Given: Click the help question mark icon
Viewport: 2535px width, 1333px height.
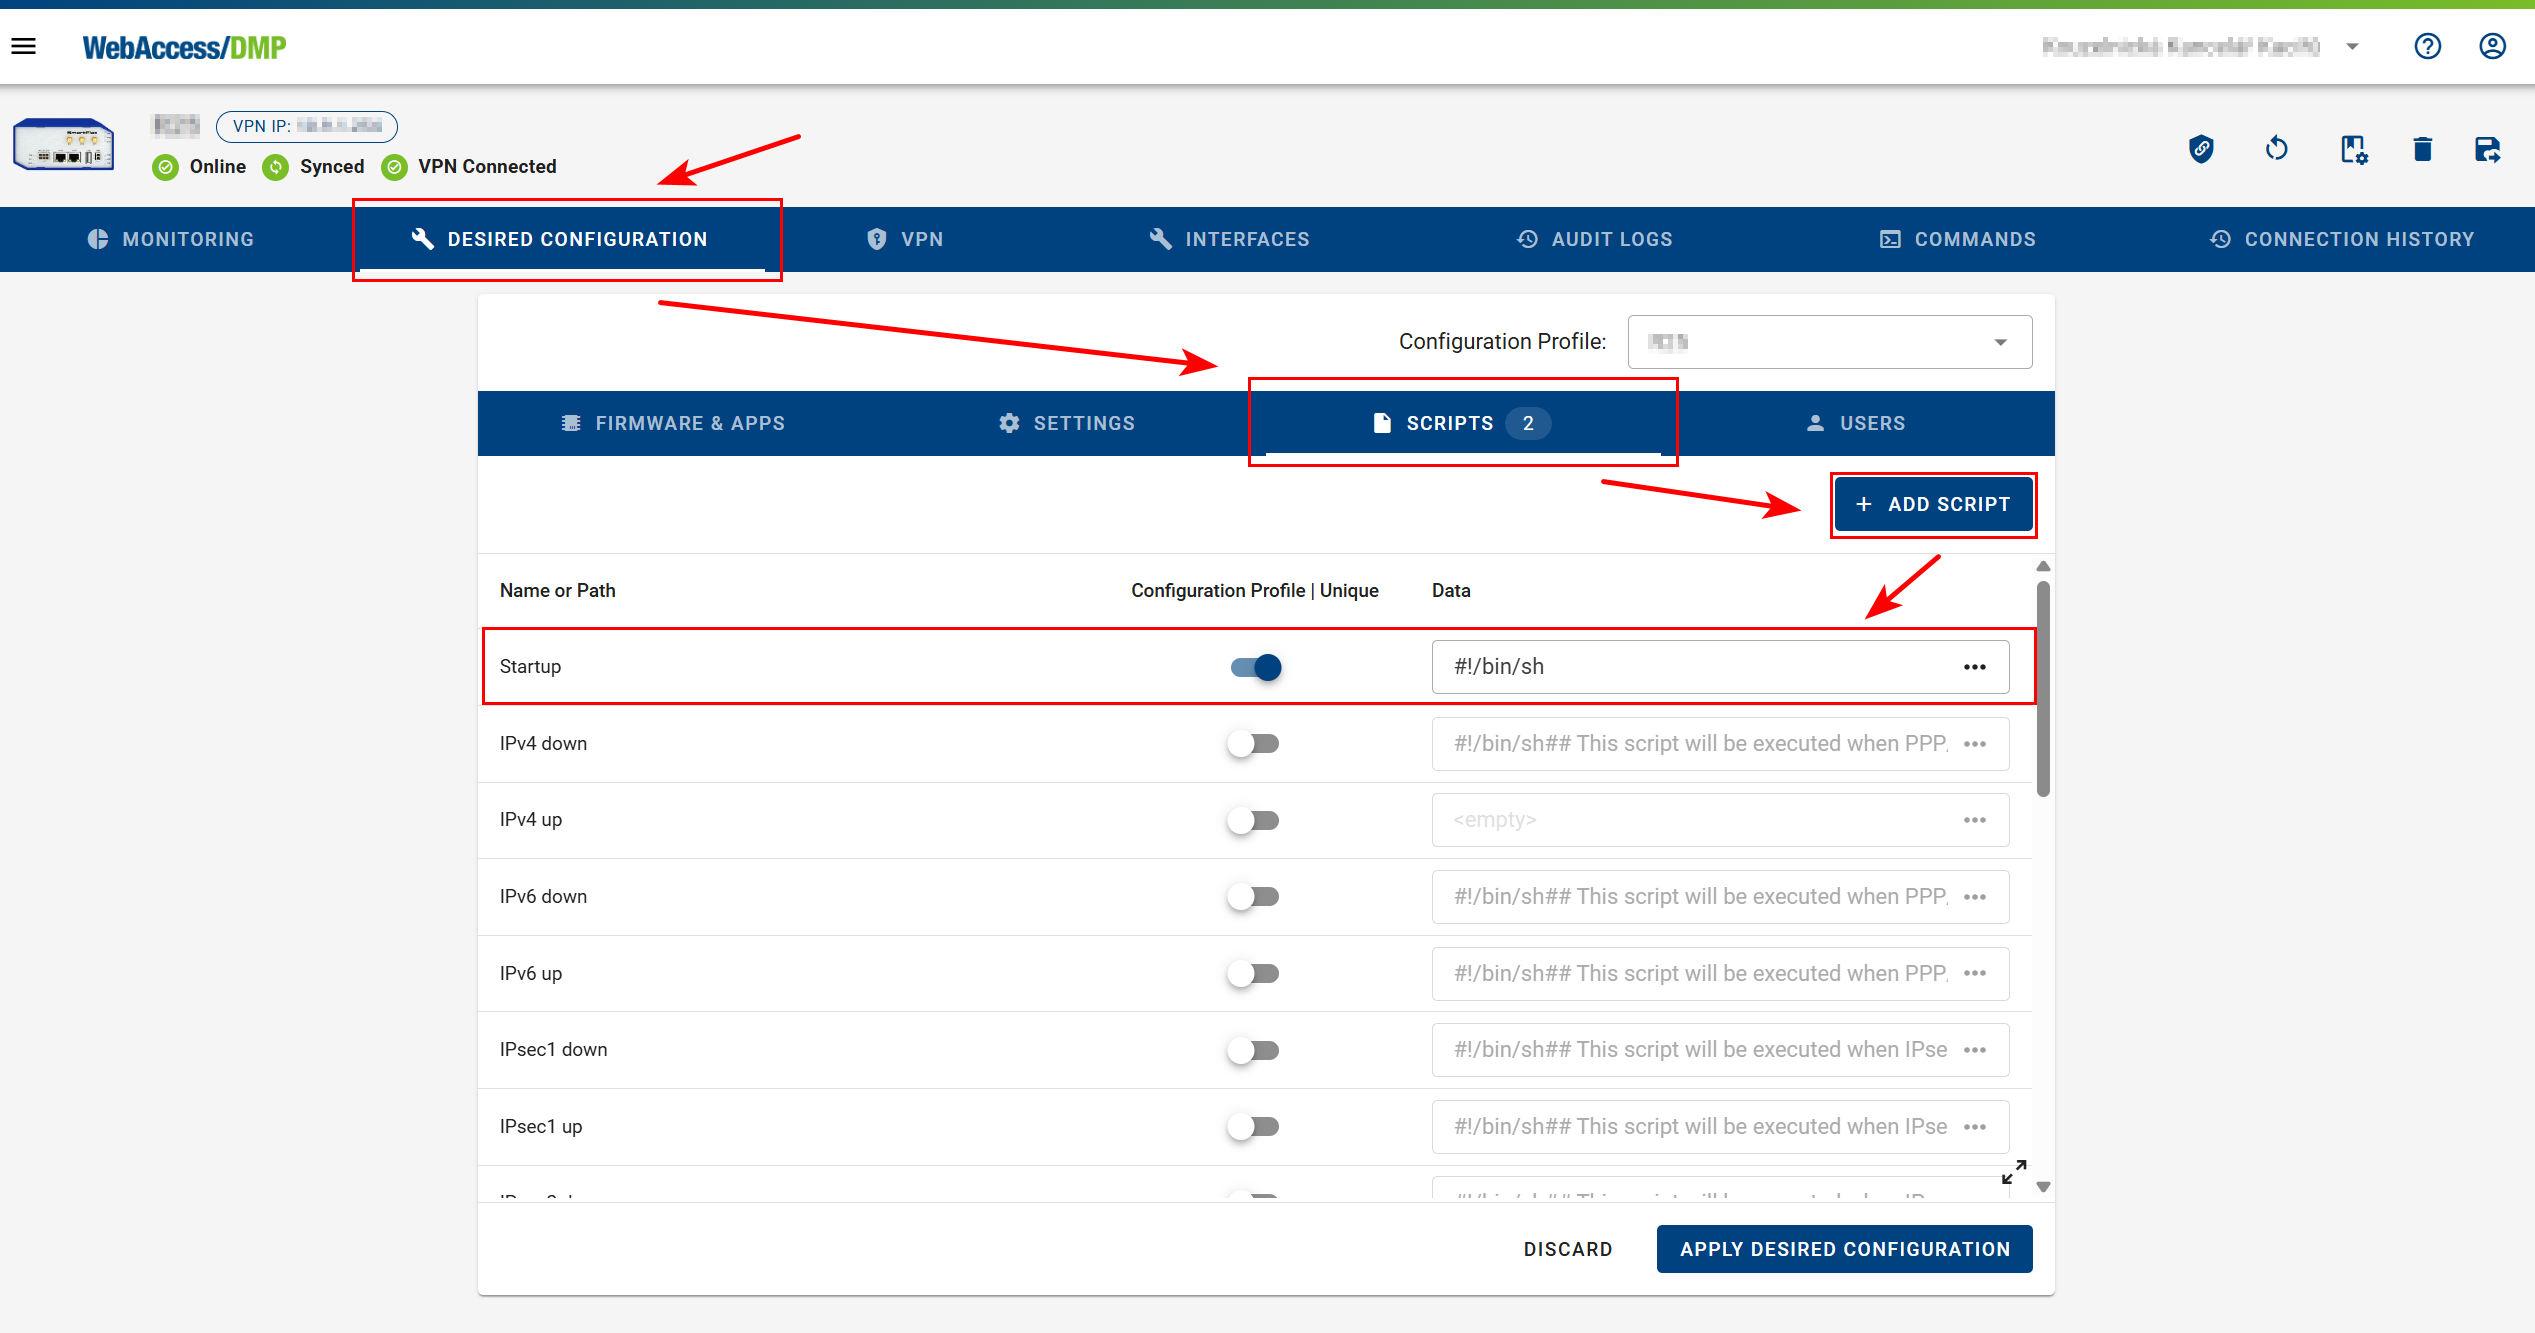Looking at the screenshot, I should 2427,46.
